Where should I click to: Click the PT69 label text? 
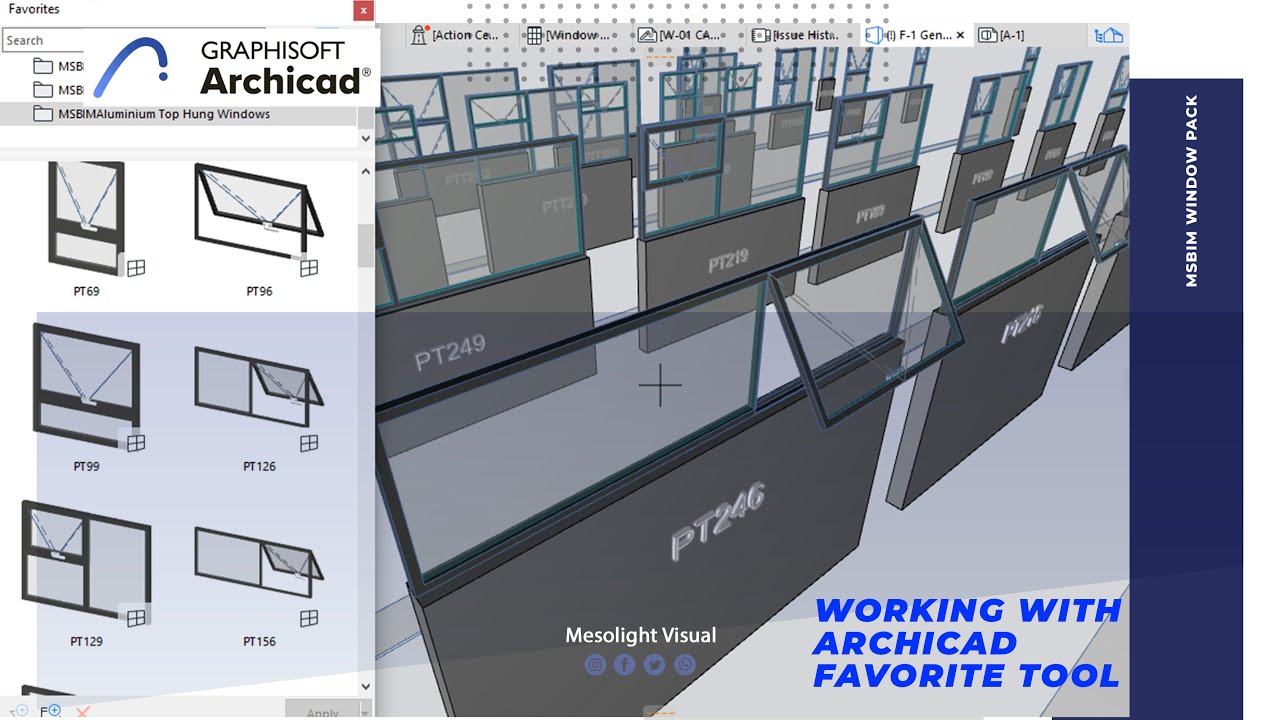86,291
